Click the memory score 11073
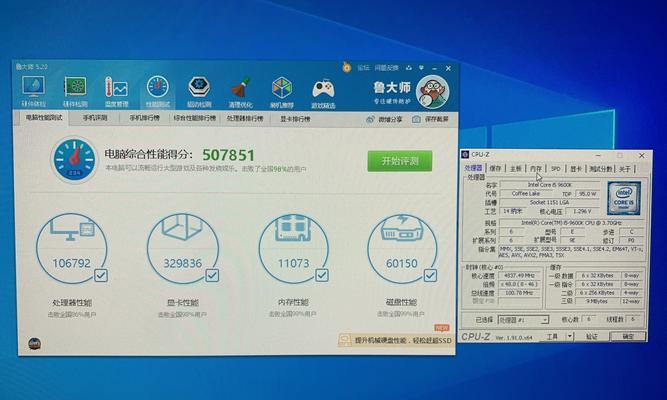This screenshot has height=400, width=667. point(293,263)
